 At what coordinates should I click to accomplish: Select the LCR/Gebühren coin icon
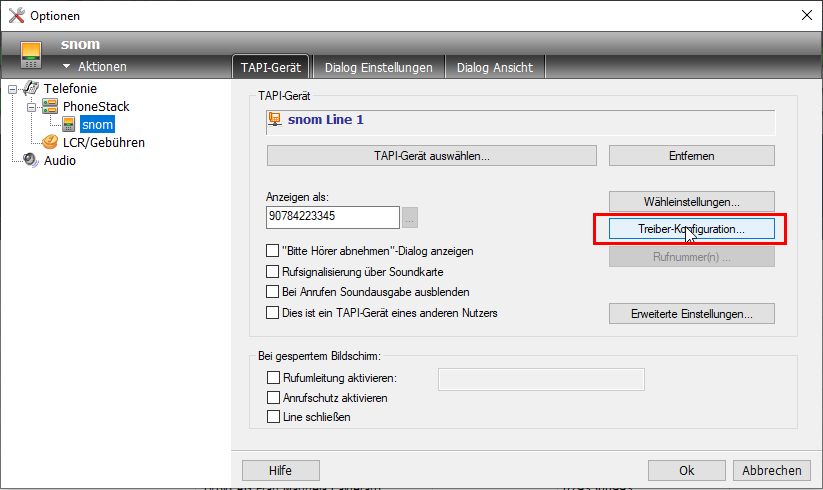50,142
